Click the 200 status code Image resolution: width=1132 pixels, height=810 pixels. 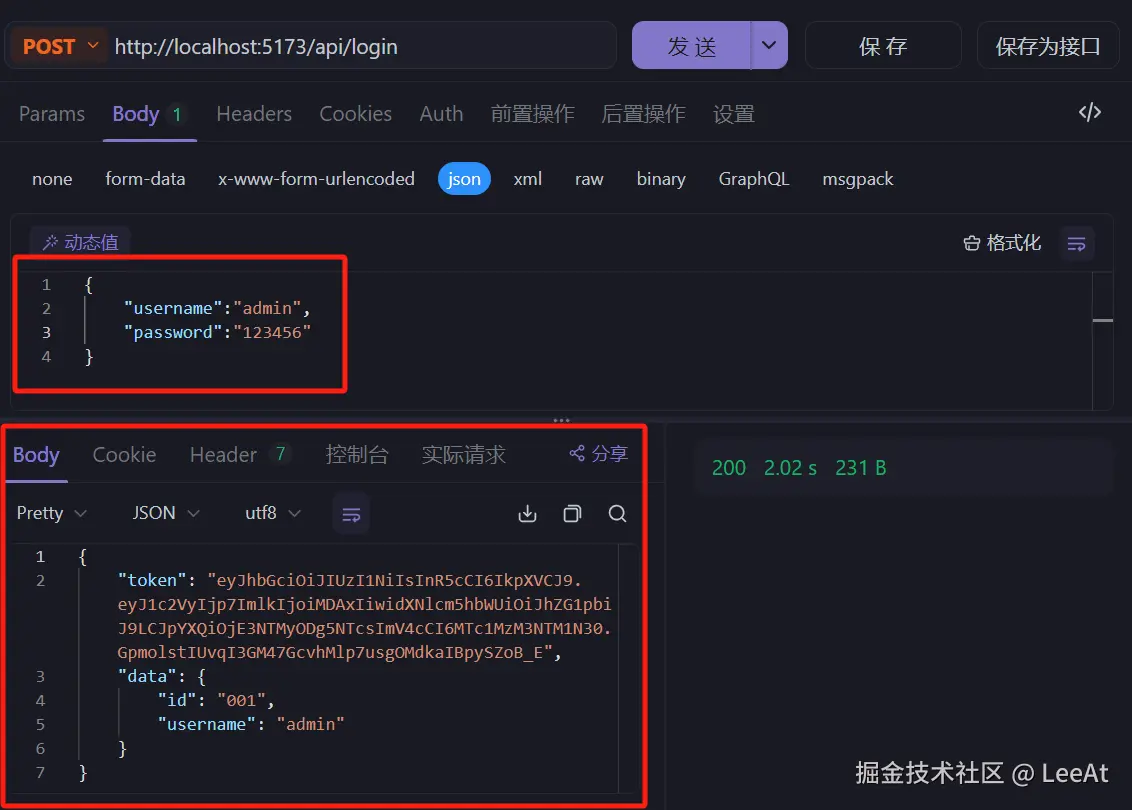point(728,468)
